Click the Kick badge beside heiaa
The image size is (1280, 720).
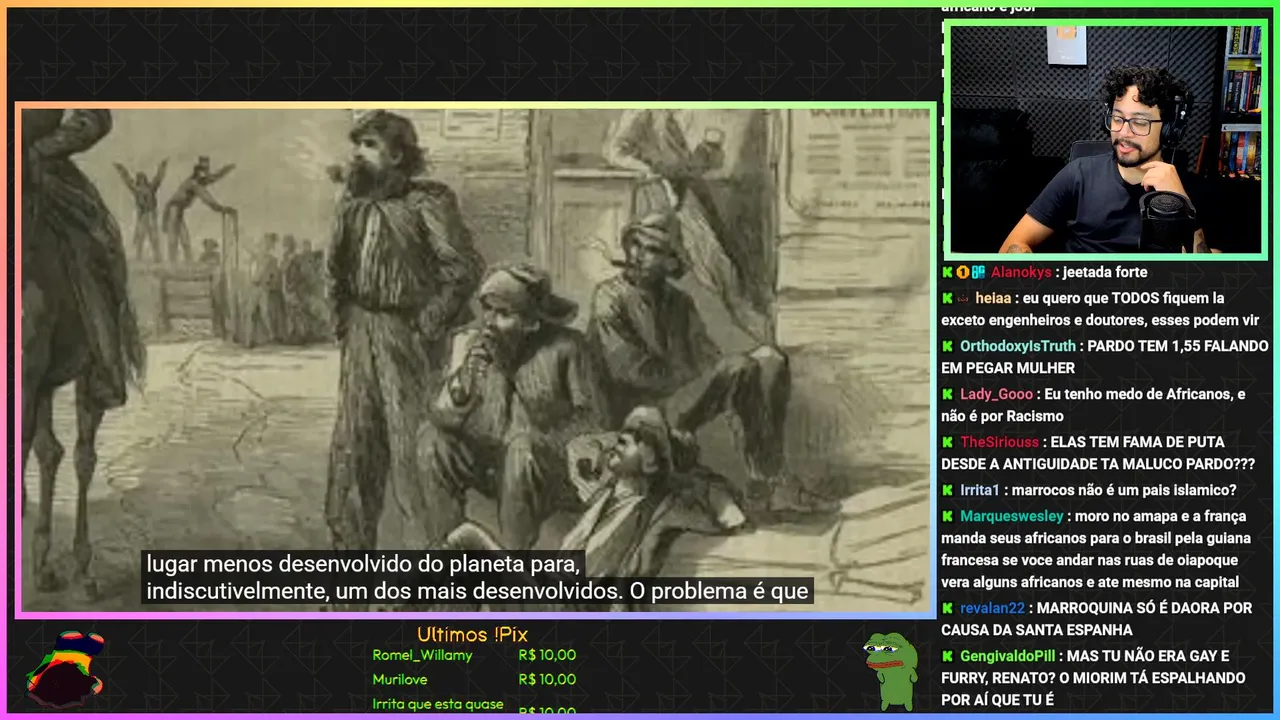pyautogui.click(x=947, y=298)
